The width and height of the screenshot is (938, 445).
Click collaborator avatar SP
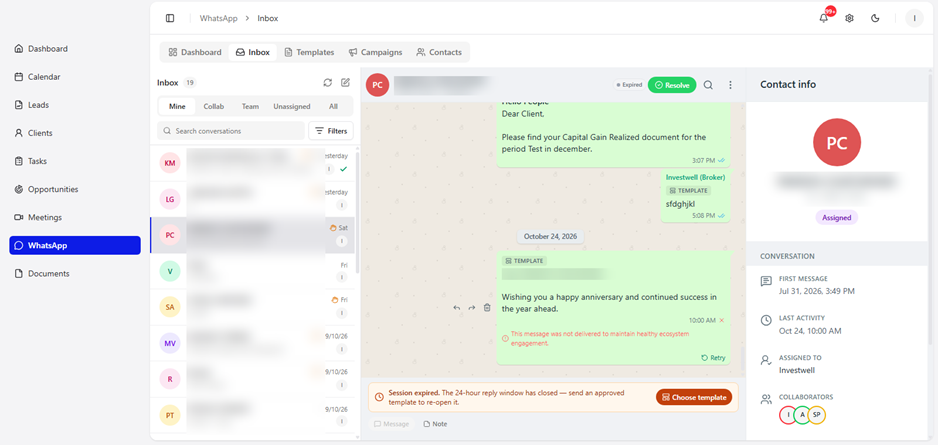(817, 415)
